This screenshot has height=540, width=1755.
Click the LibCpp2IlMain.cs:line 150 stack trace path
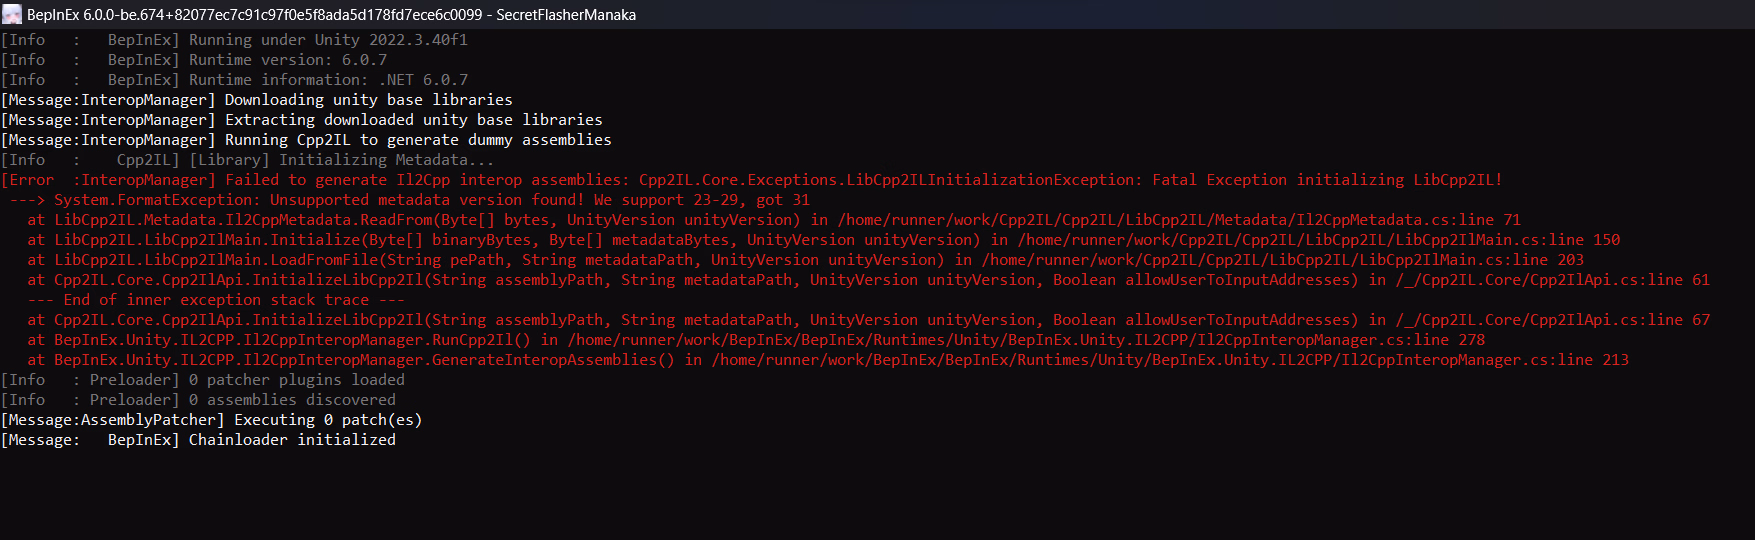(1319, 240)
